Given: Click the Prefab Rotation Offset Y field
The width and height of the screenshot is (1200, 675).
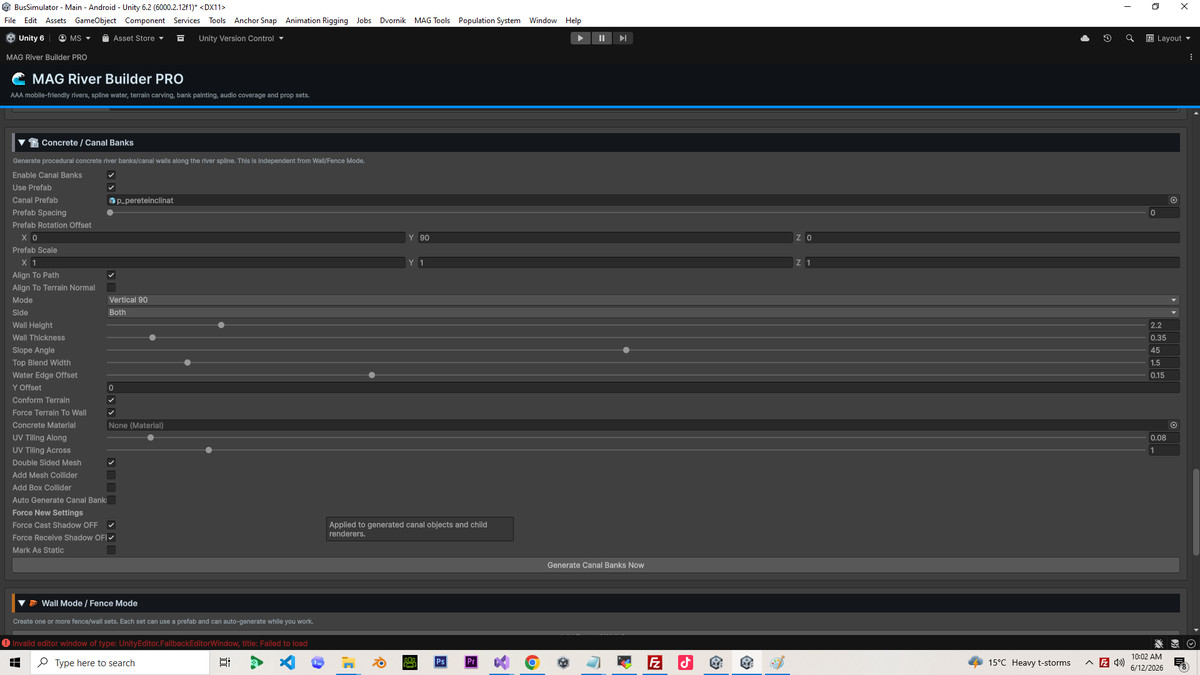Looking at the screenshot, I should coord(605,238).
